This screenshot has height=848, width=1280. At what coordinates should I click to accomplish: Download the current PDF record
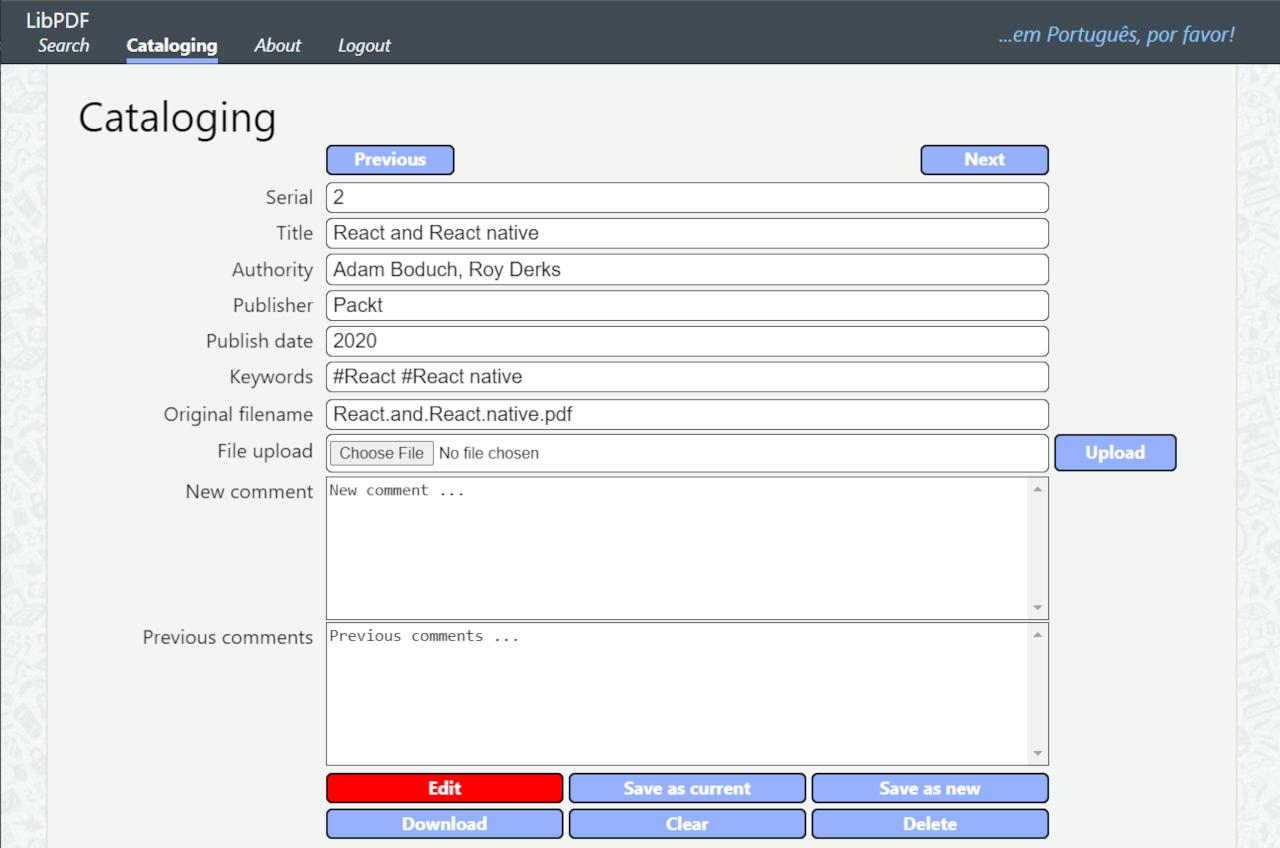pos(444,824)
